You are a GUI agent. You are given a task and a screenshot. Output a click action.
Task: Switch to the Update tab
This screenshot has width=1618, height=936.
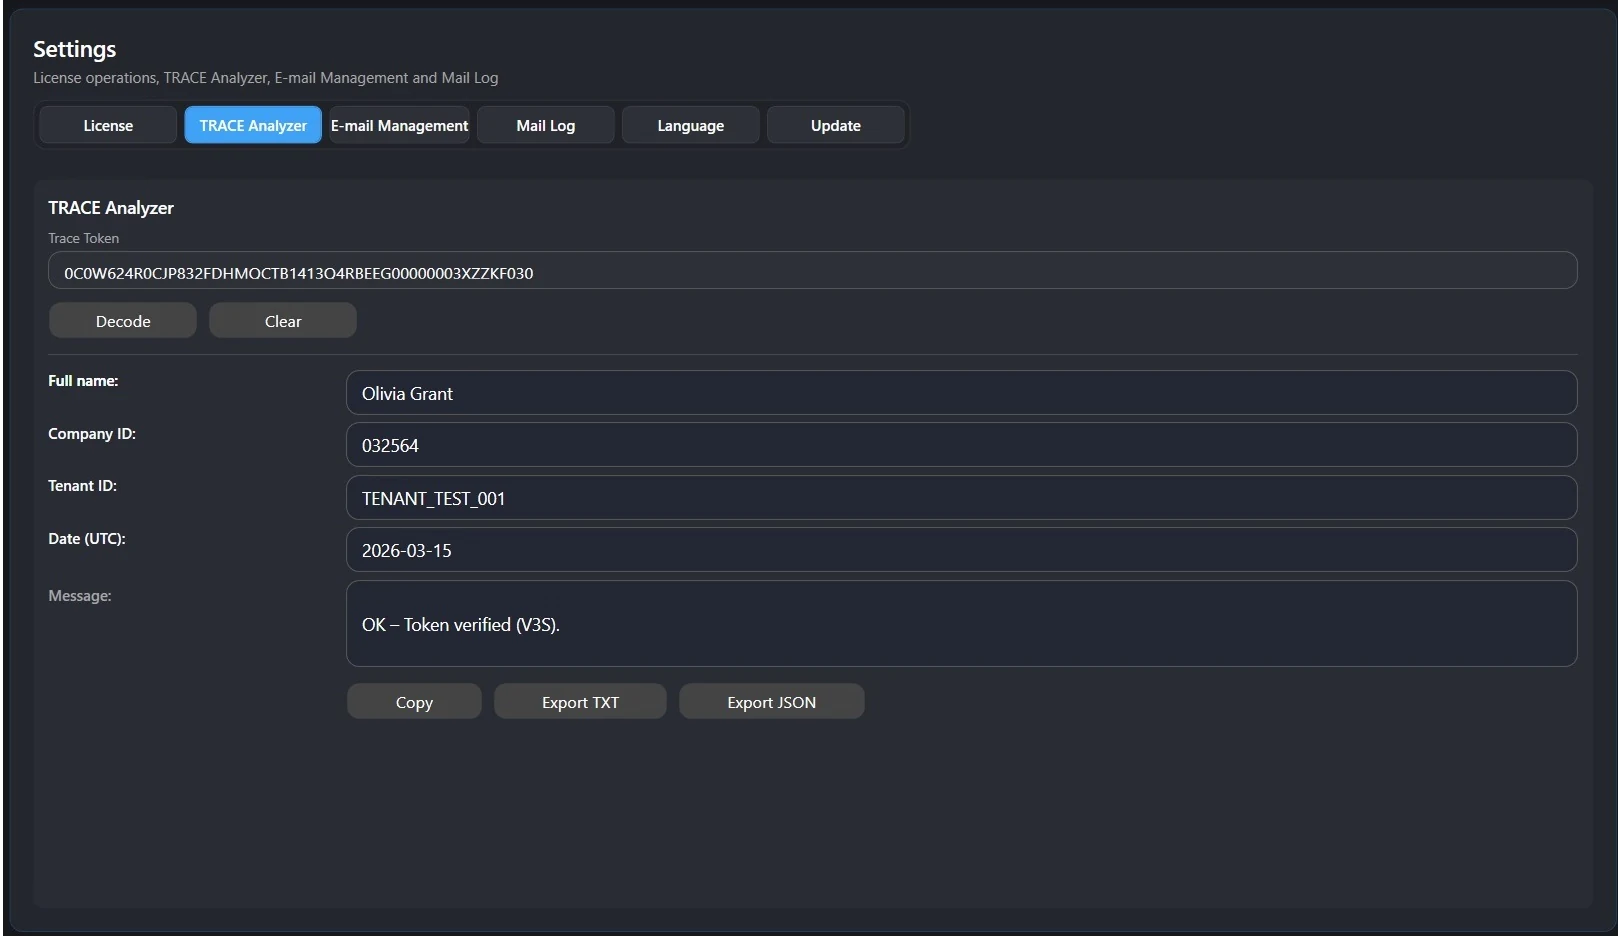point(835,125)
